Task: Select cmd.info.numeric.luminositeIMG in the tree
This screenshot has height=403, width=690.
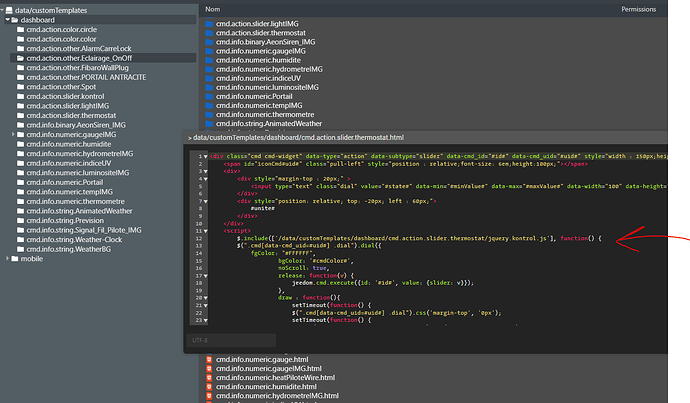Action: [78, 172]
